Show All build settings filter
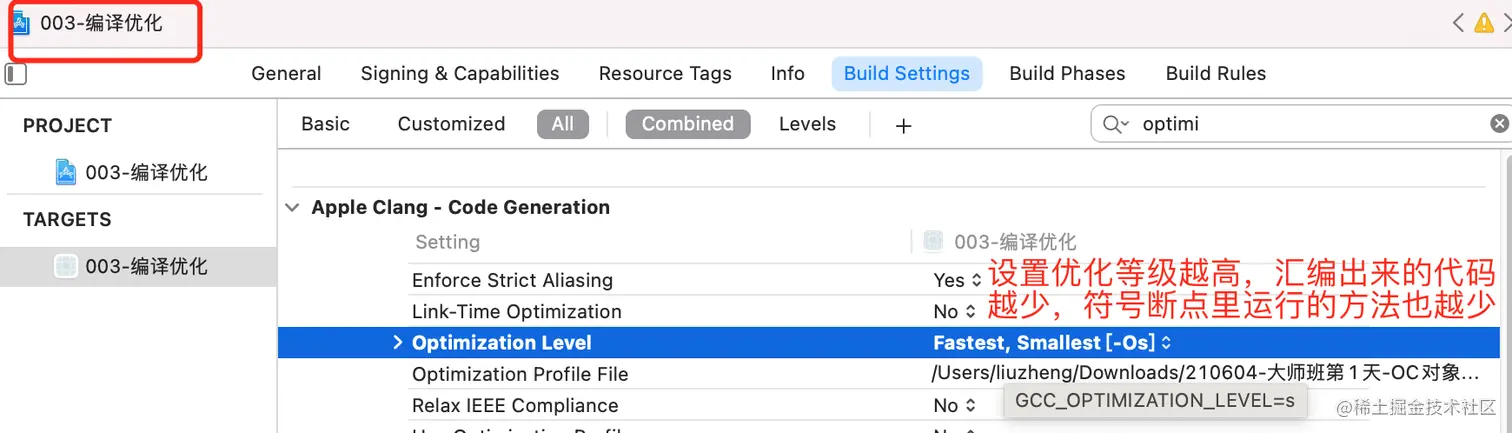The width and height of the screenshot is (1512, 433). click(x=563, y=124)
